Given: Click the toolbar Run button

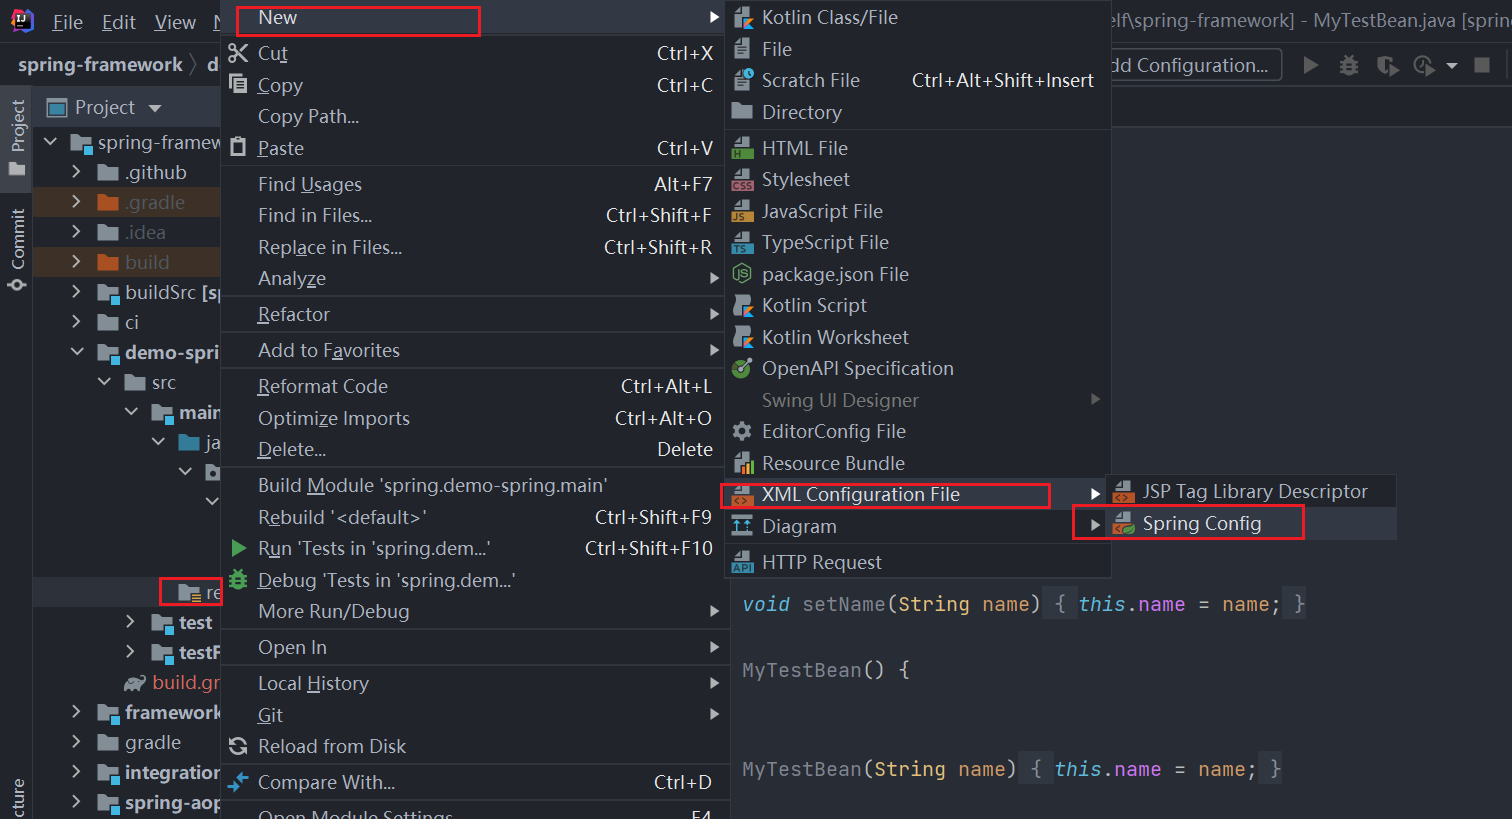Looking at the screenshot, I should (1310, 65).
